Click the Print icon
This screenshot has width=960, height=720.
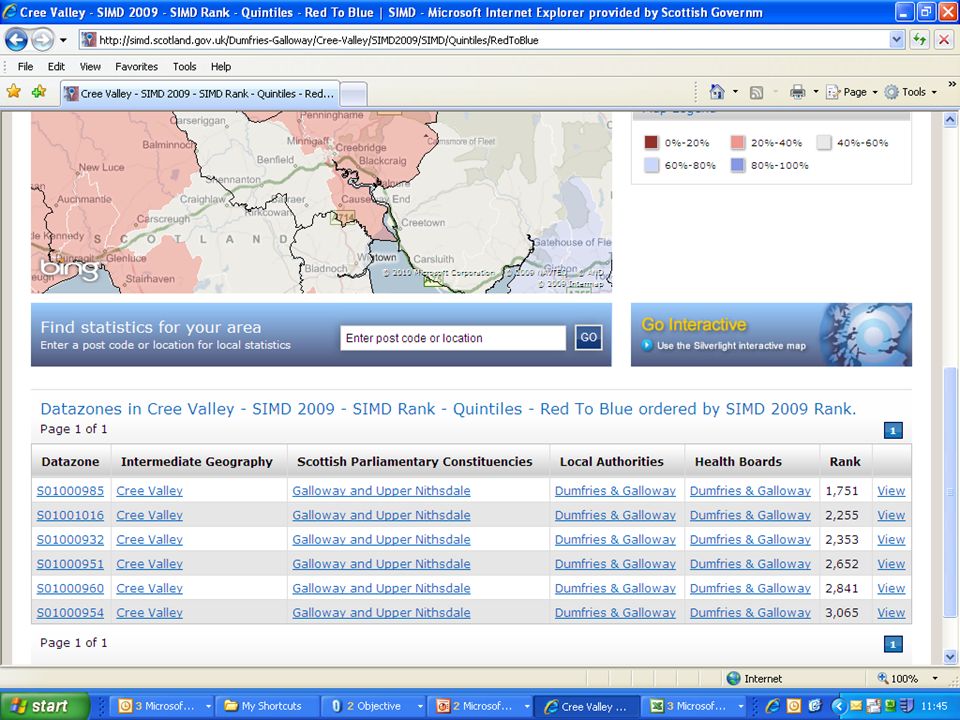click(797, 92)
